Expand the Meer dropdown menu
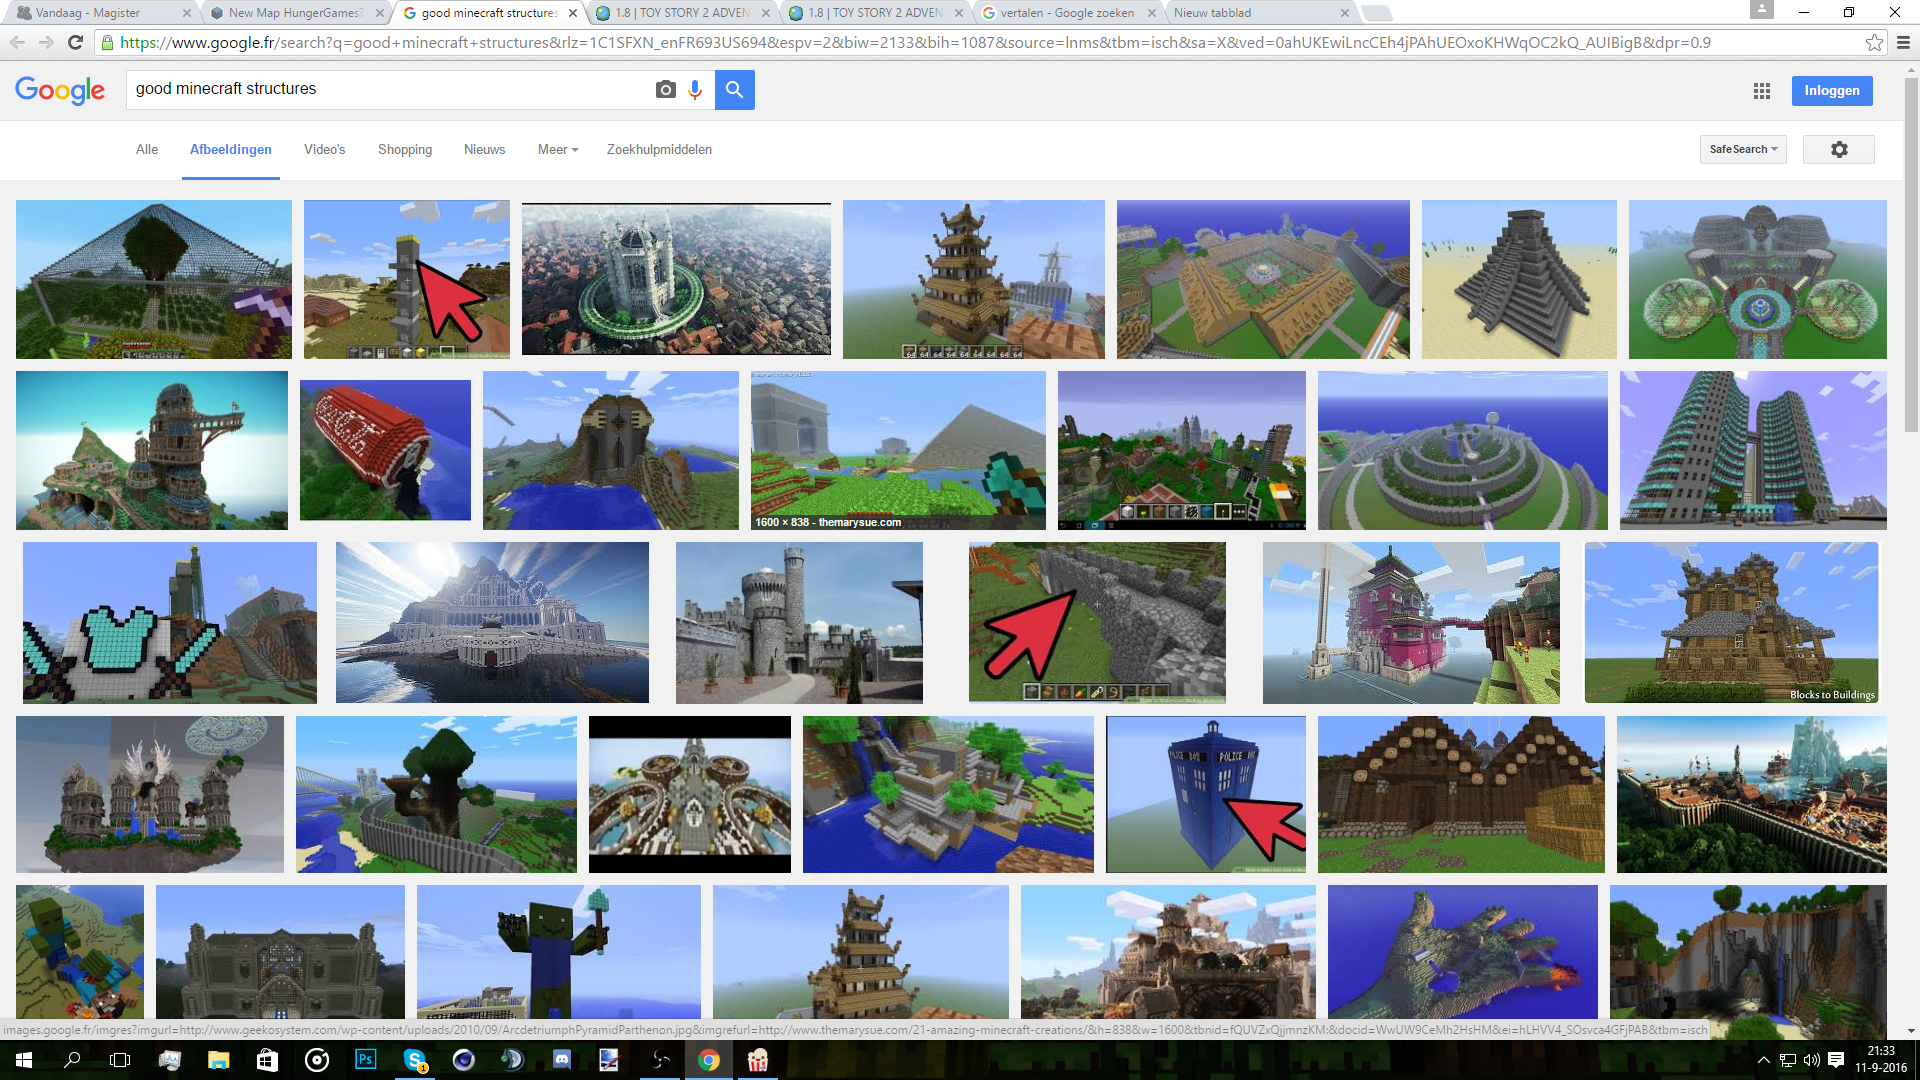This screenshot has width=1920, height=1080. 558,149
